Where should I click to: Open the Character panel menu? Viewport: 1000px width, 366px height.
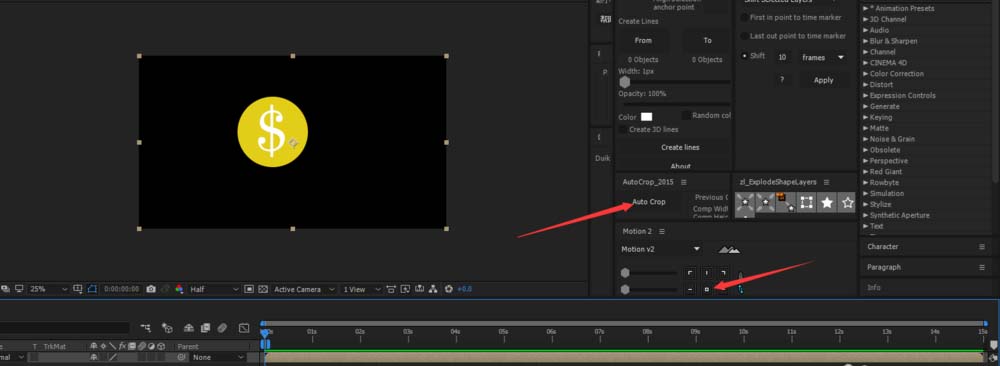982,246
